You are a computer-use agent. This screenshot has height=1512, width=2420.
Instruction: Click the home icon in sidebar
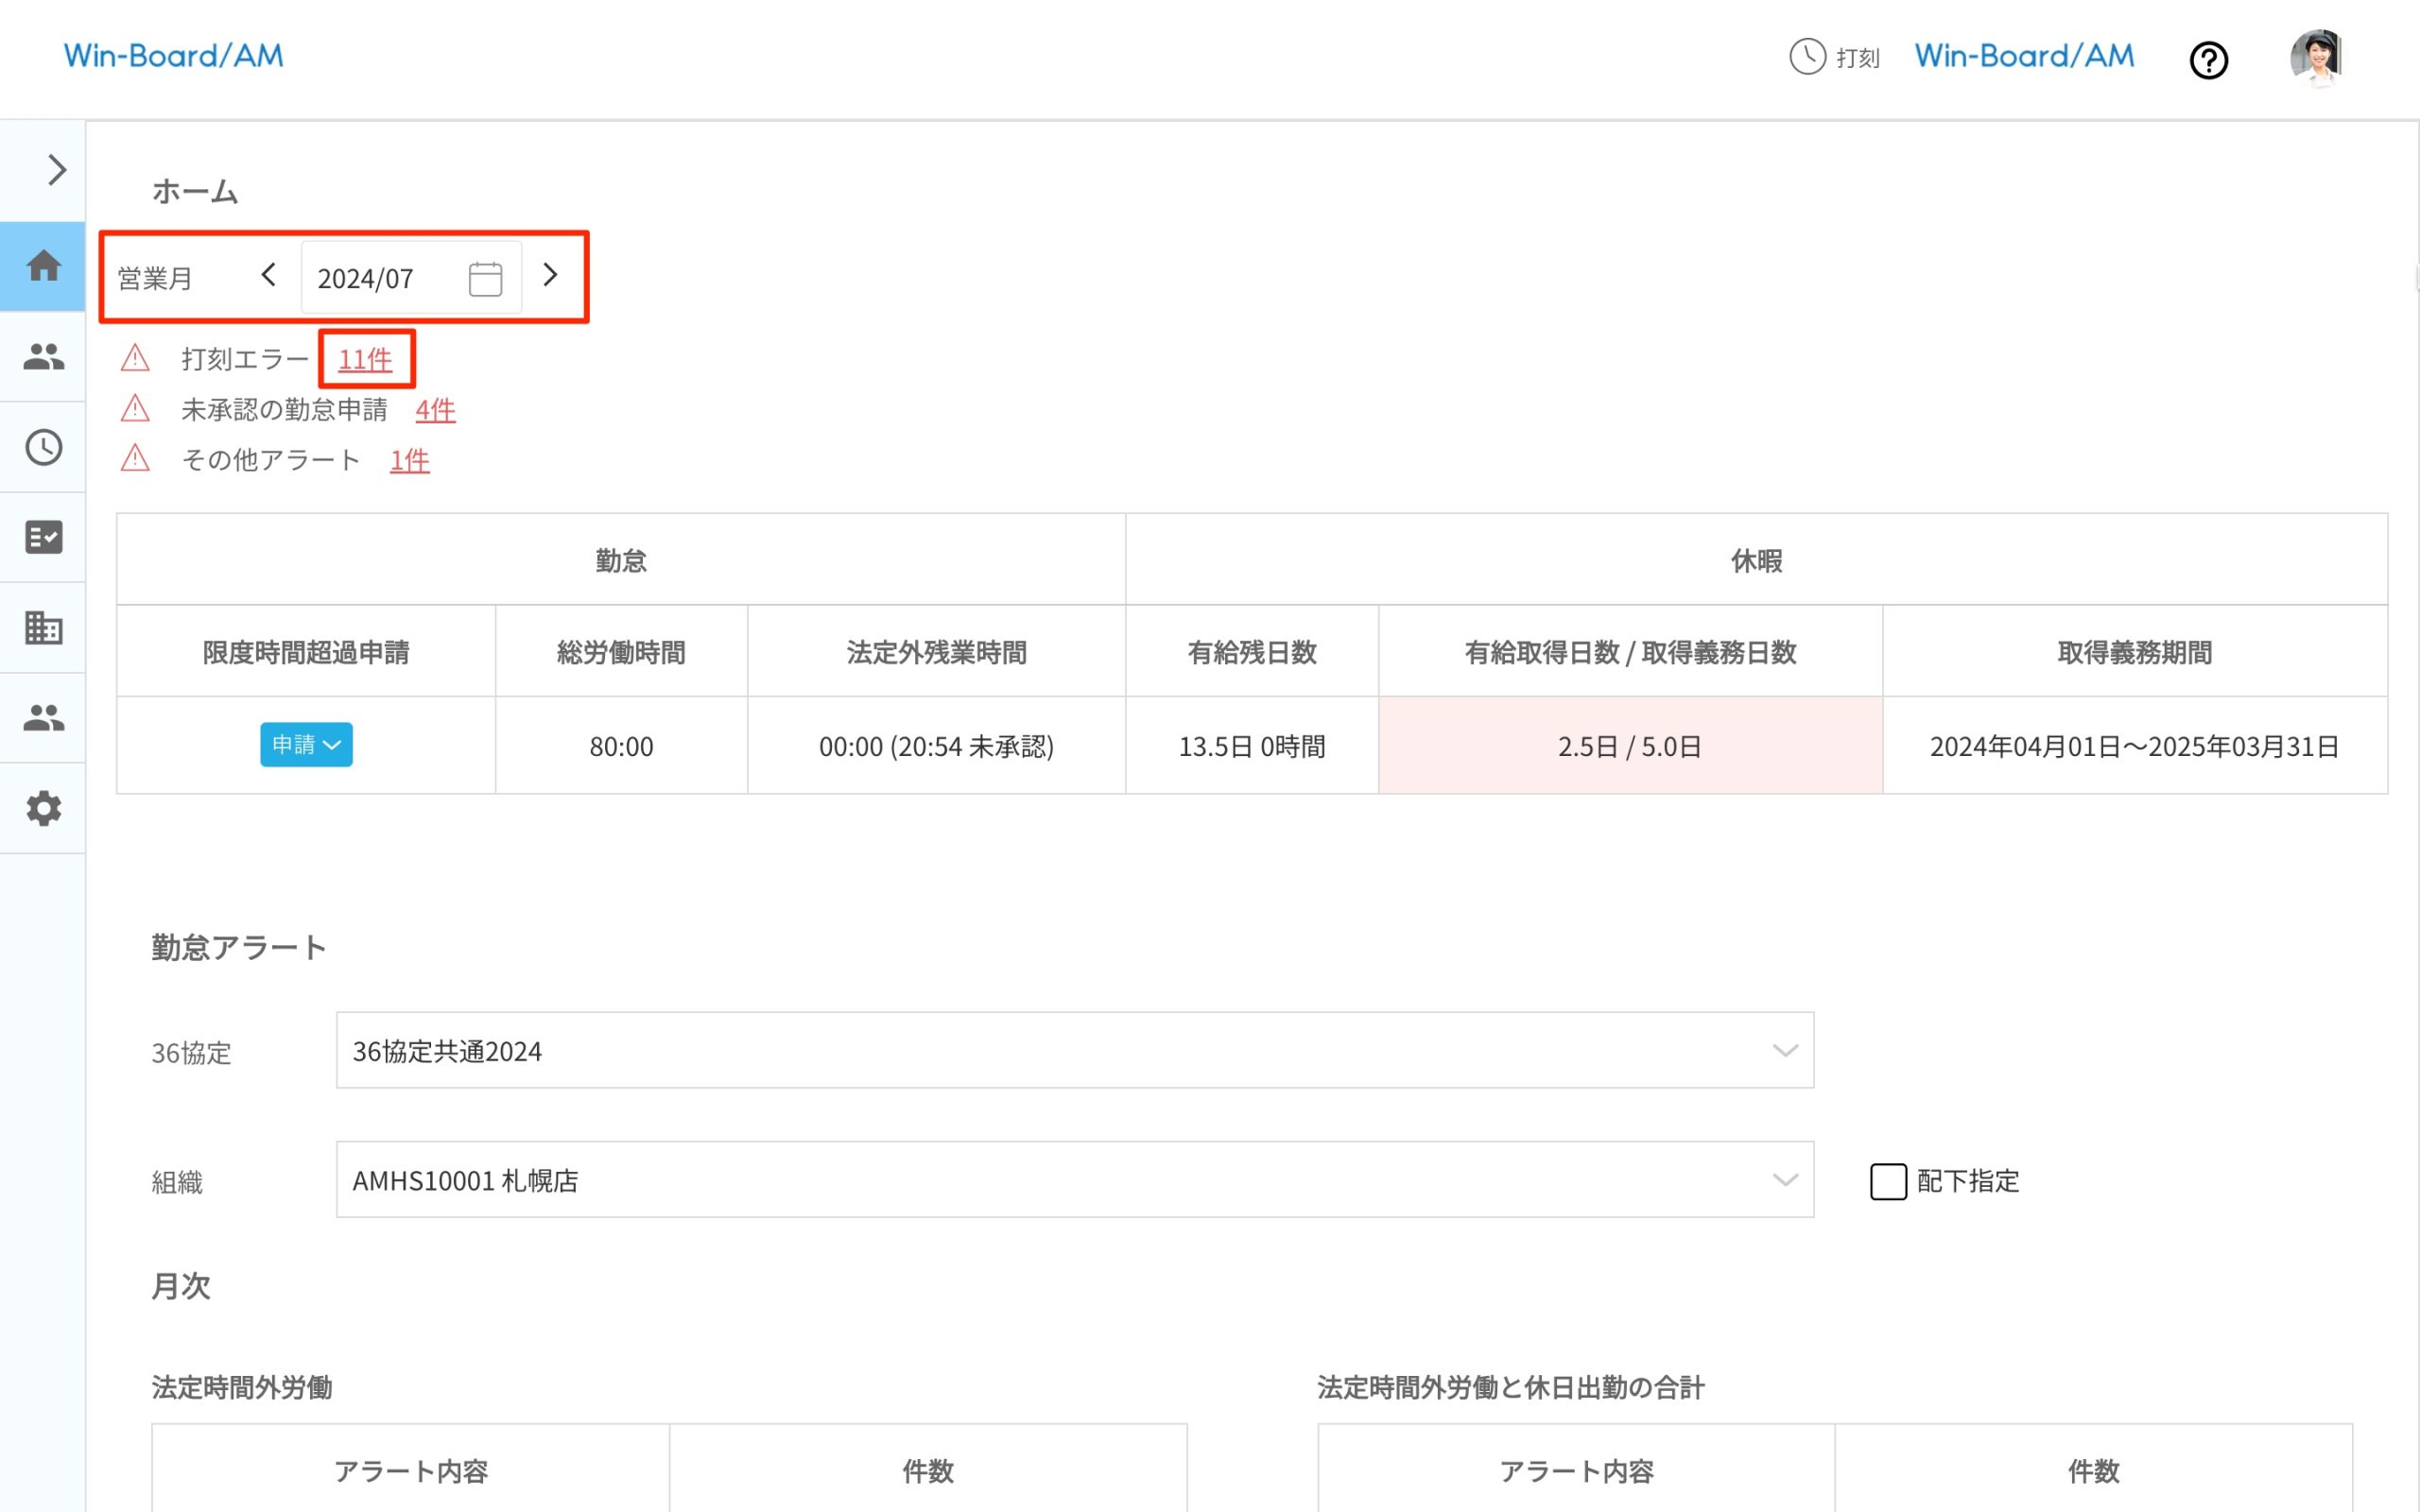click(43, 266)
